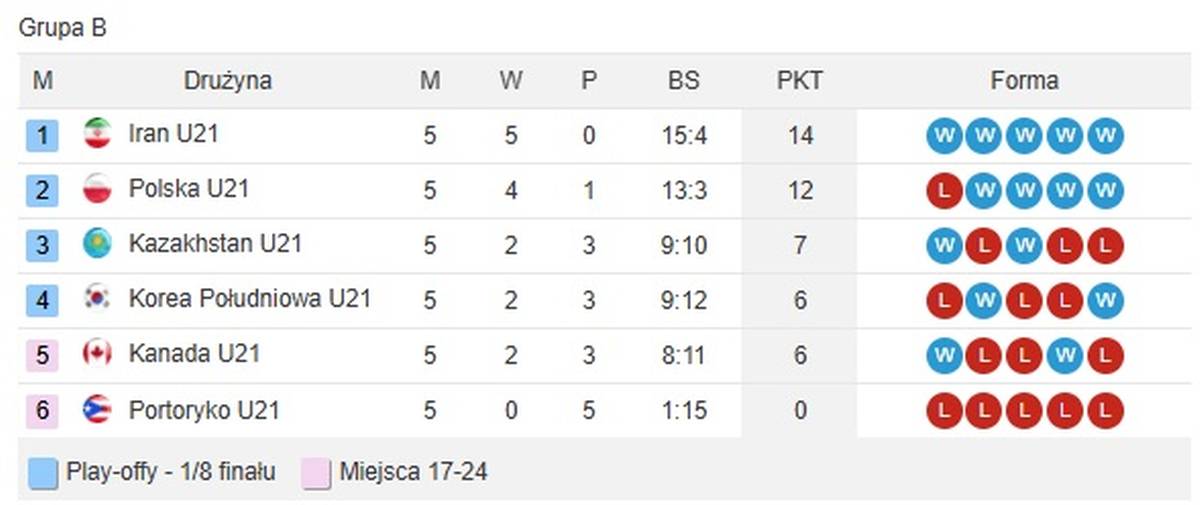Click the Poland flag icon

pyautogui.click(x=97, y=189)
